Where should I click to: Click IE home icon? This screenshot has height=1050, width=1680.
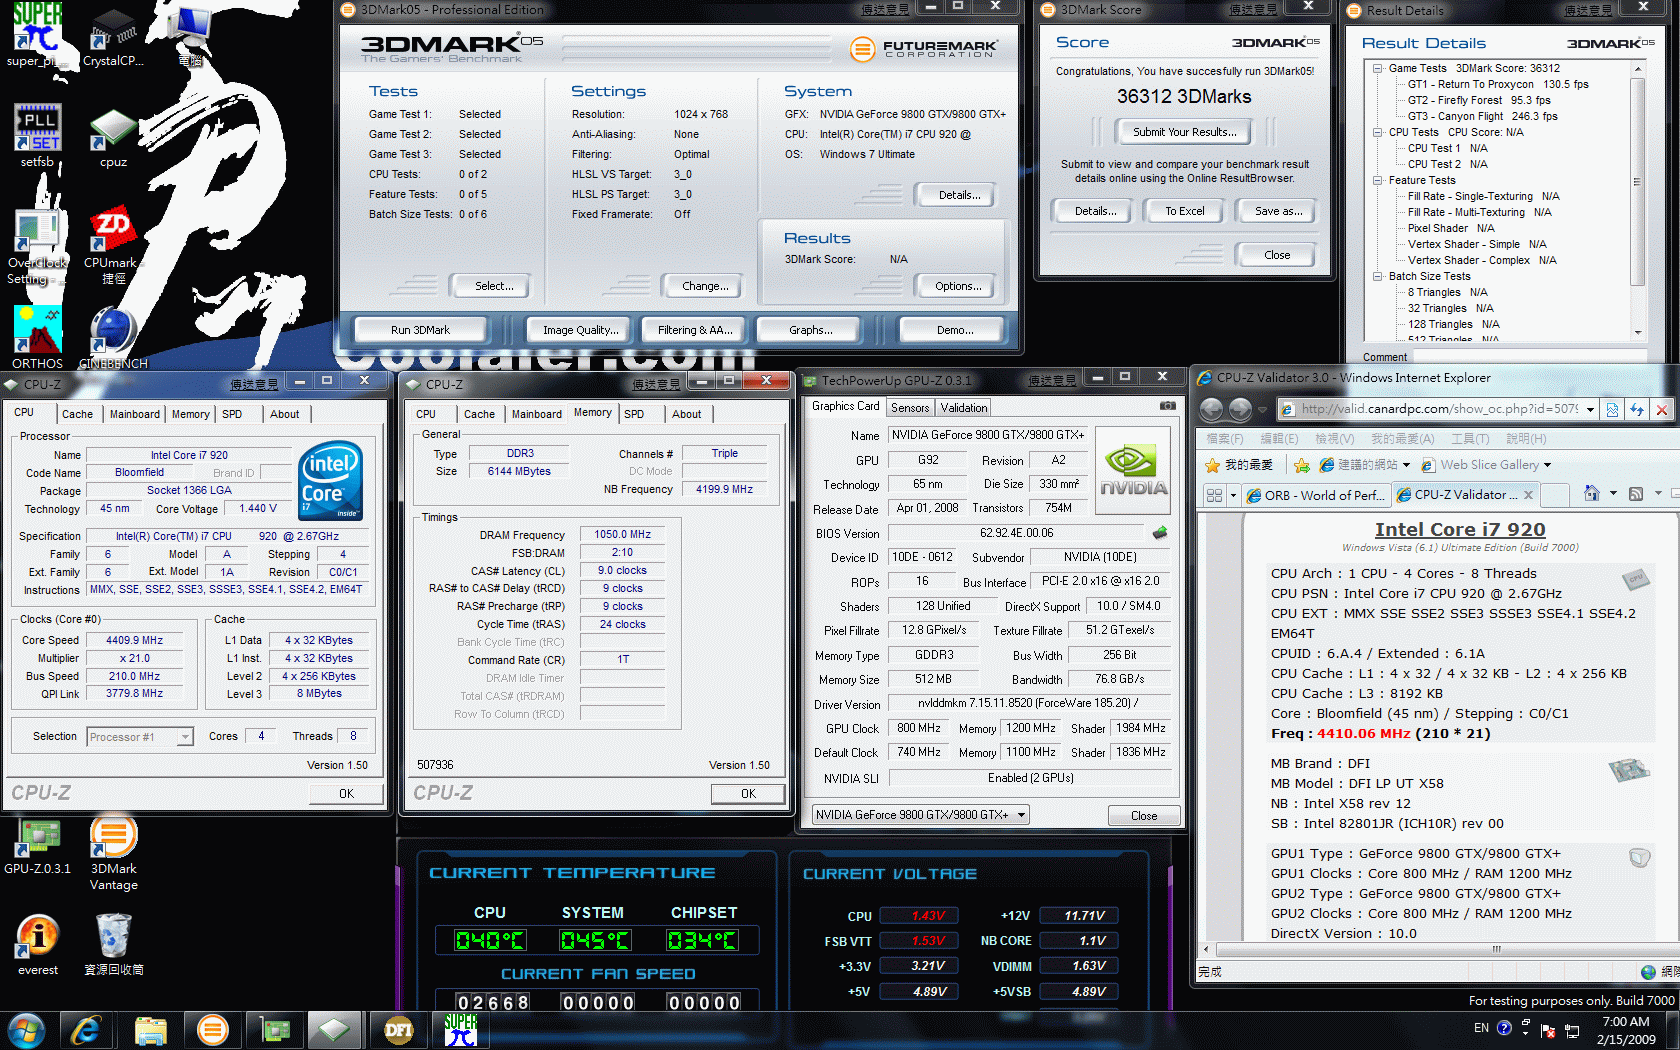(x=1592, y=493)
